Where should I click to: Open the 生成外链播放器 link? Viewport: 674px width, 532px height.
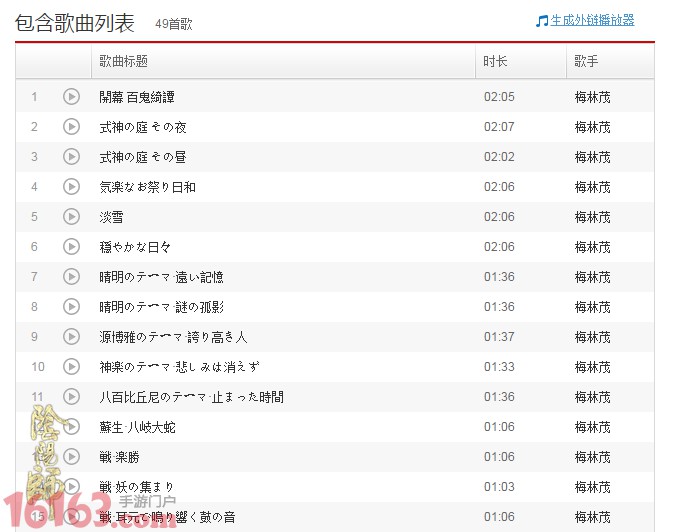pyautogui.click(x=592, y=20)
